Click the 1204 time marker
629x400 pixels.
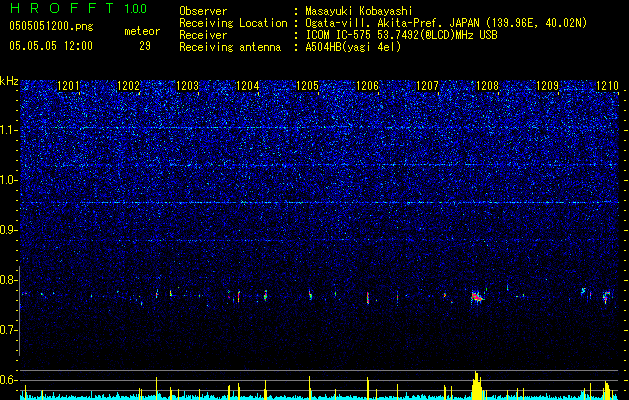(x=248, y=86)
